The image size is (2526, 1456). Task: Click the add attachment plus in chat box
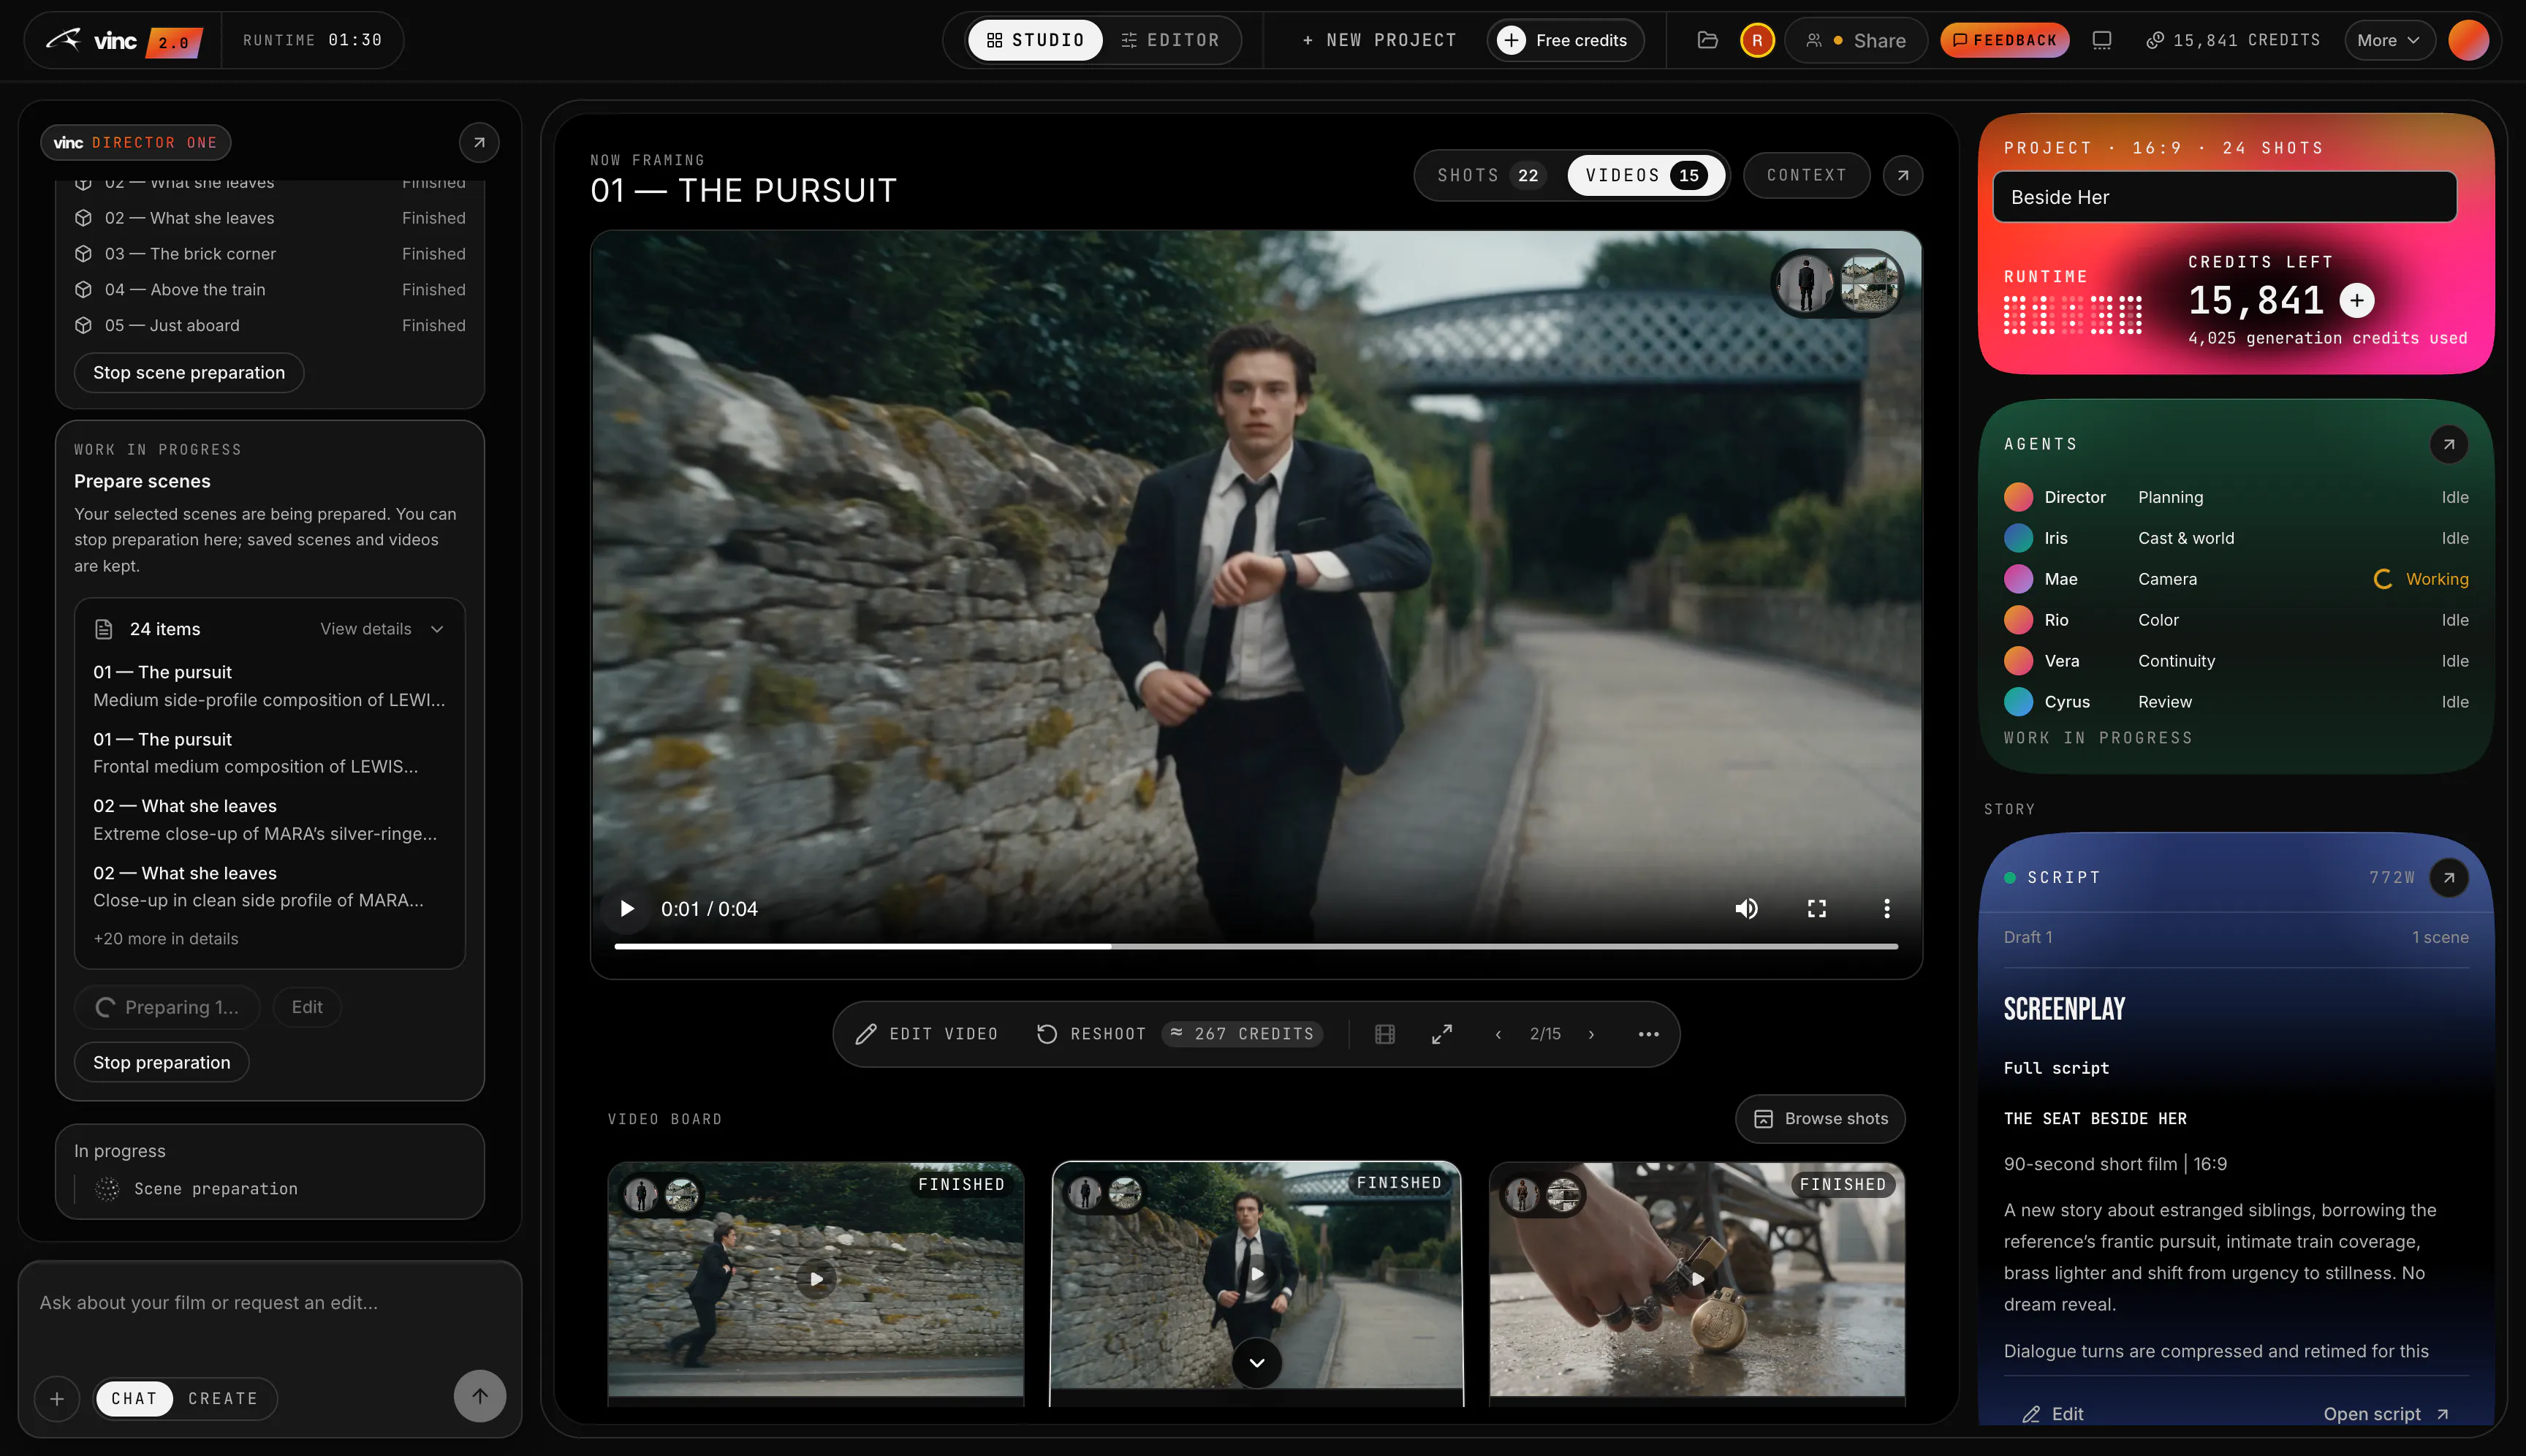tap(57, 1398)
